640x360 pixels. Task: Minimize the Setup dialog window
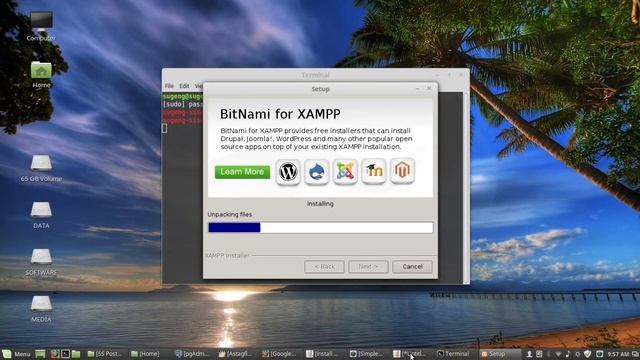[418, 89]
